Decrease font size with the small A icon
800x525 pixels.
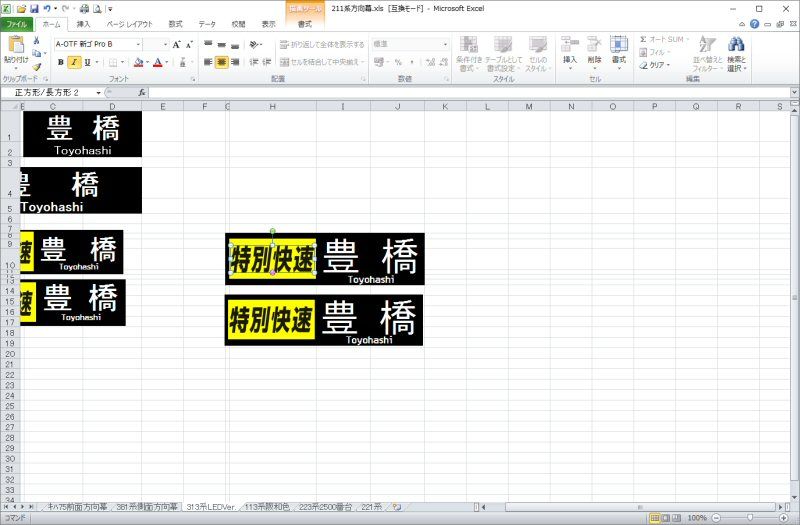189,45
